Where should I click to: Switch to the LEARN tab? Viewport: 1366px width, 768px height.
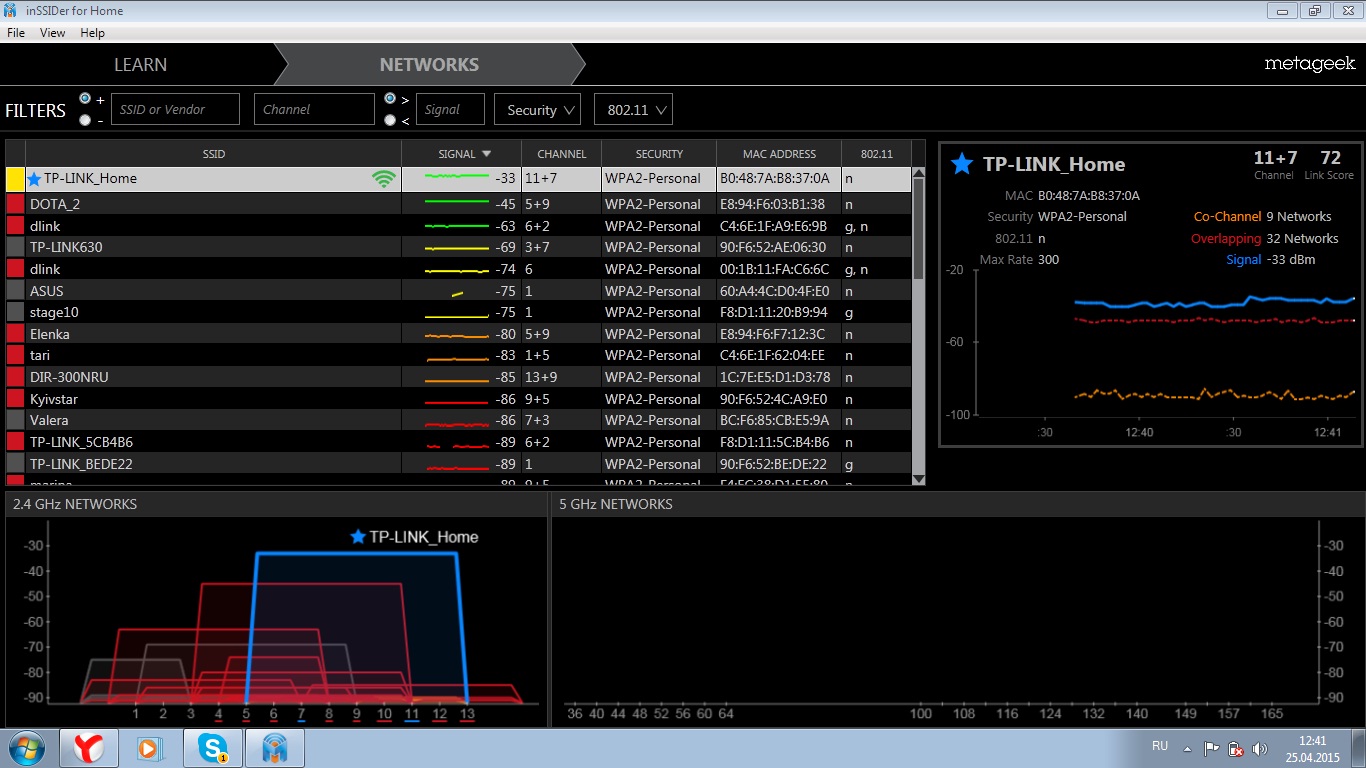click(x=140, y=65)
